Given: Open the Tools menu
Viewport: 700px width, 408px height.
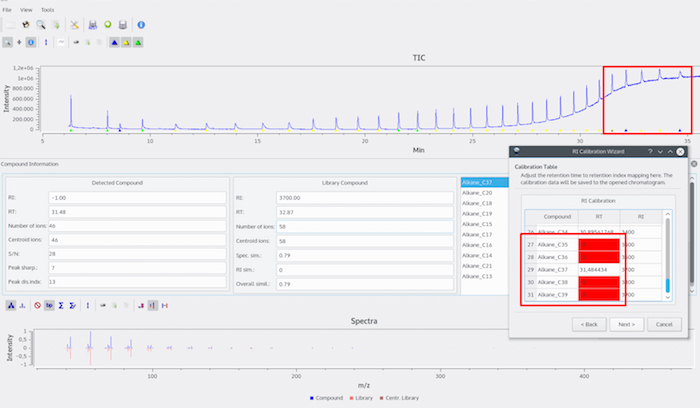Looking at the screenshot, I should click(48, 9).
